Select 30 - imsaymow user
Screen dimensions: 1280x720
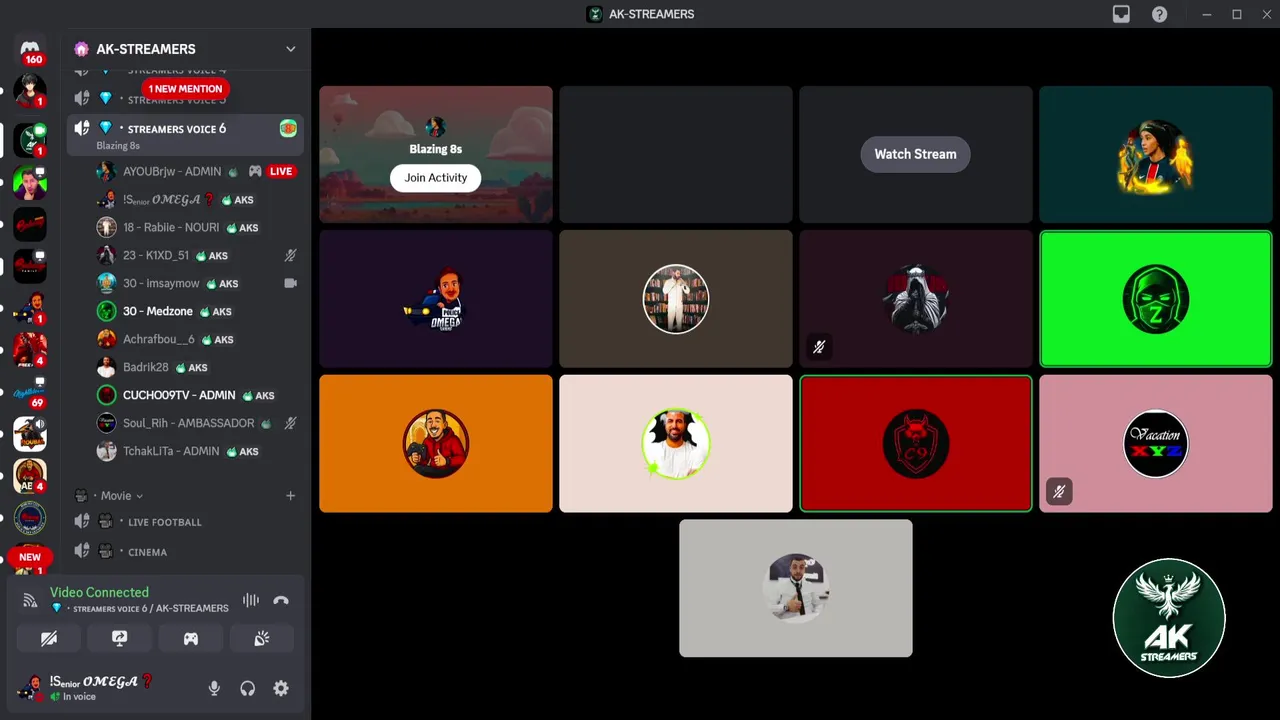(x=197, y=283)
